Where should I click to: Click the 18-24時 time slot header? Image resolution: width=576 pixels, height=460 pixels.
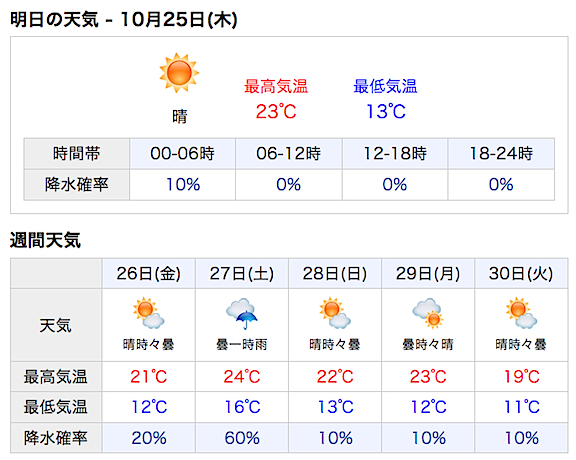(501, 154)
